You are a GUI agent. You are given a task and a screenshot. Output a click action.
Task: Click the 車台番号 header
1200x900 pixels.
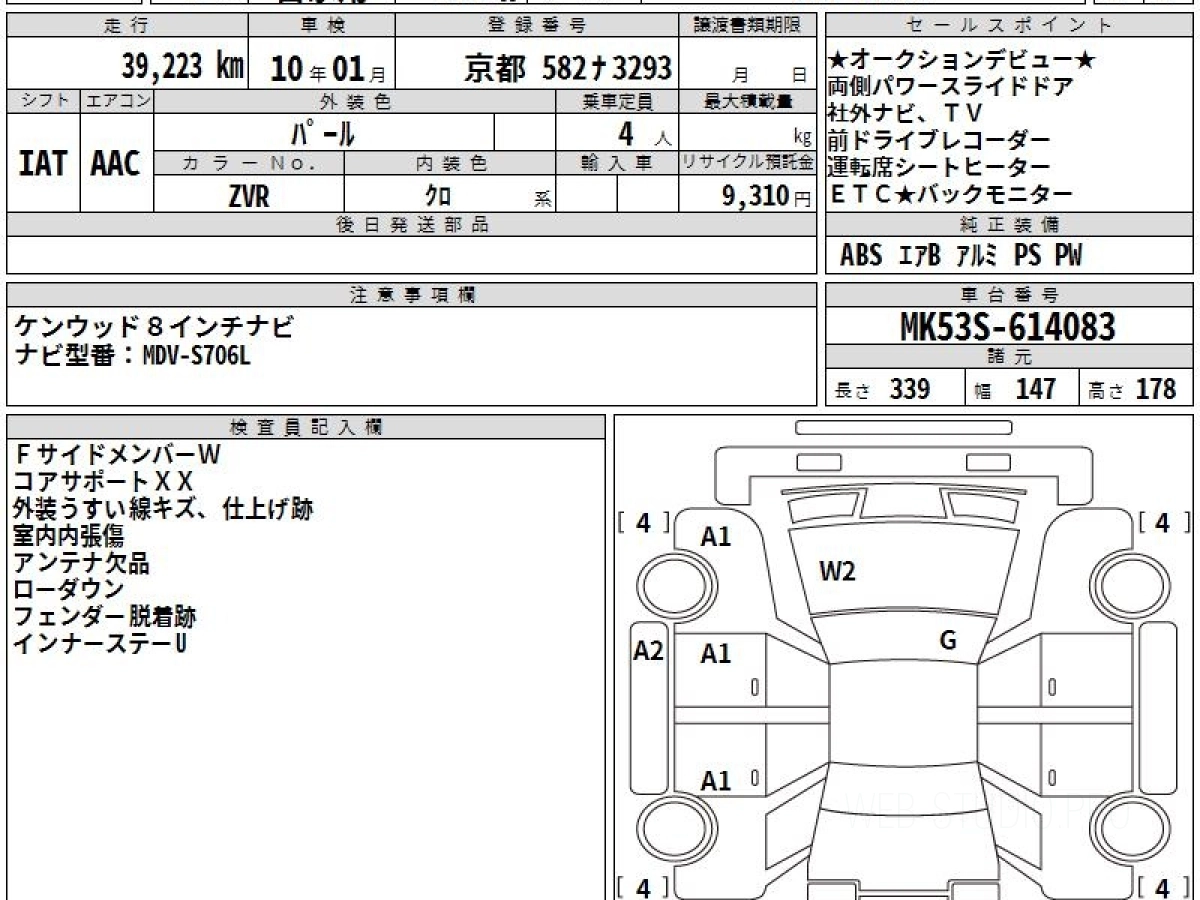pyautogui.click(x=1010, y=295)
